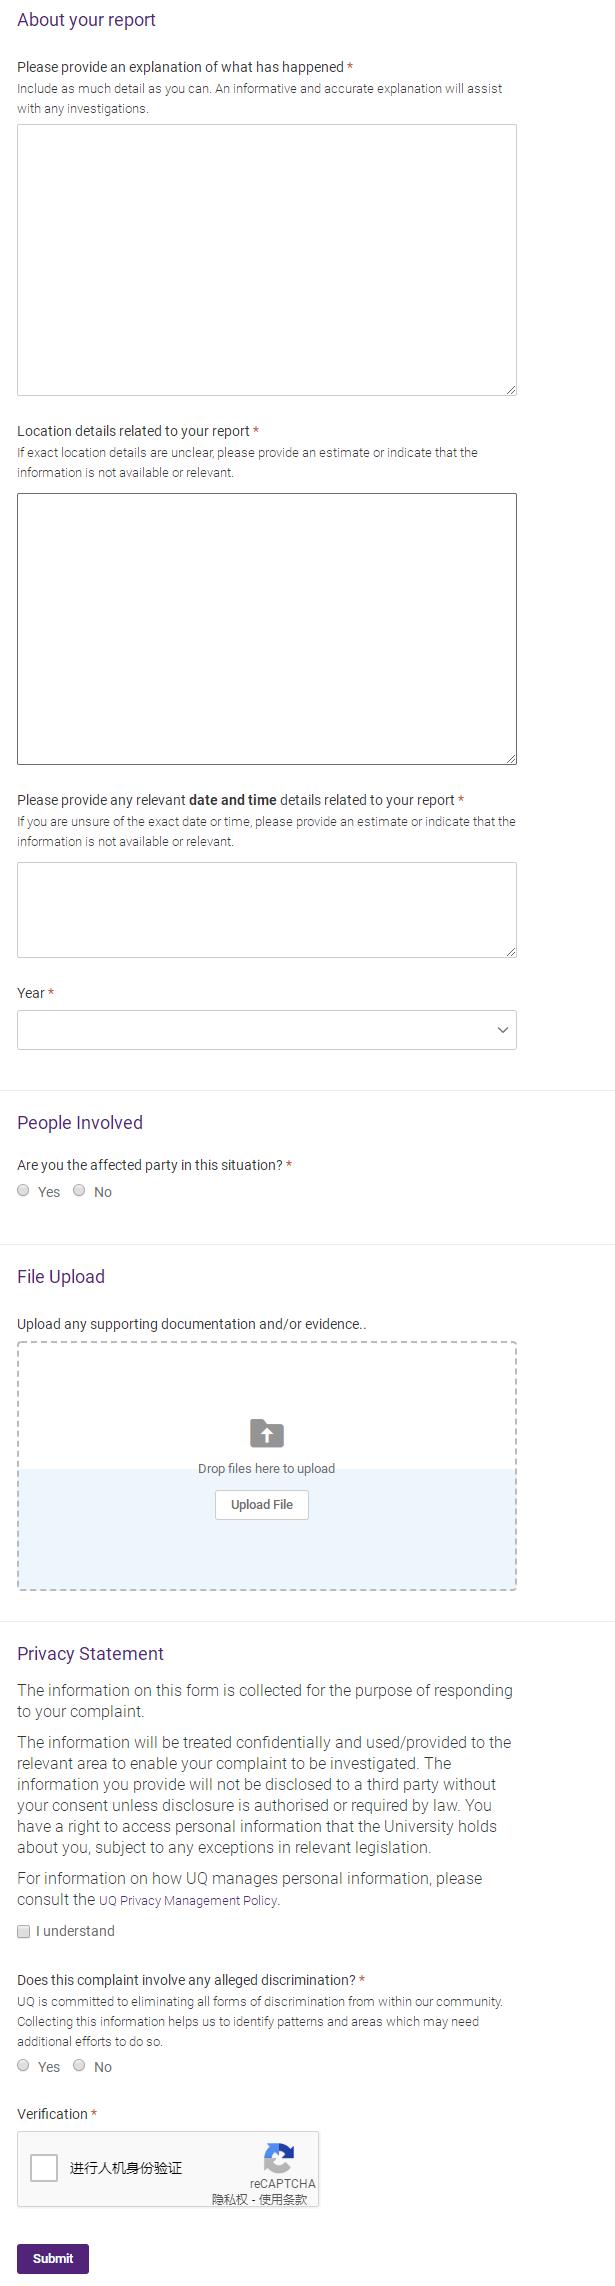Select Yes for affected party question
The image size is (615, 2286).
[23, 1190]
